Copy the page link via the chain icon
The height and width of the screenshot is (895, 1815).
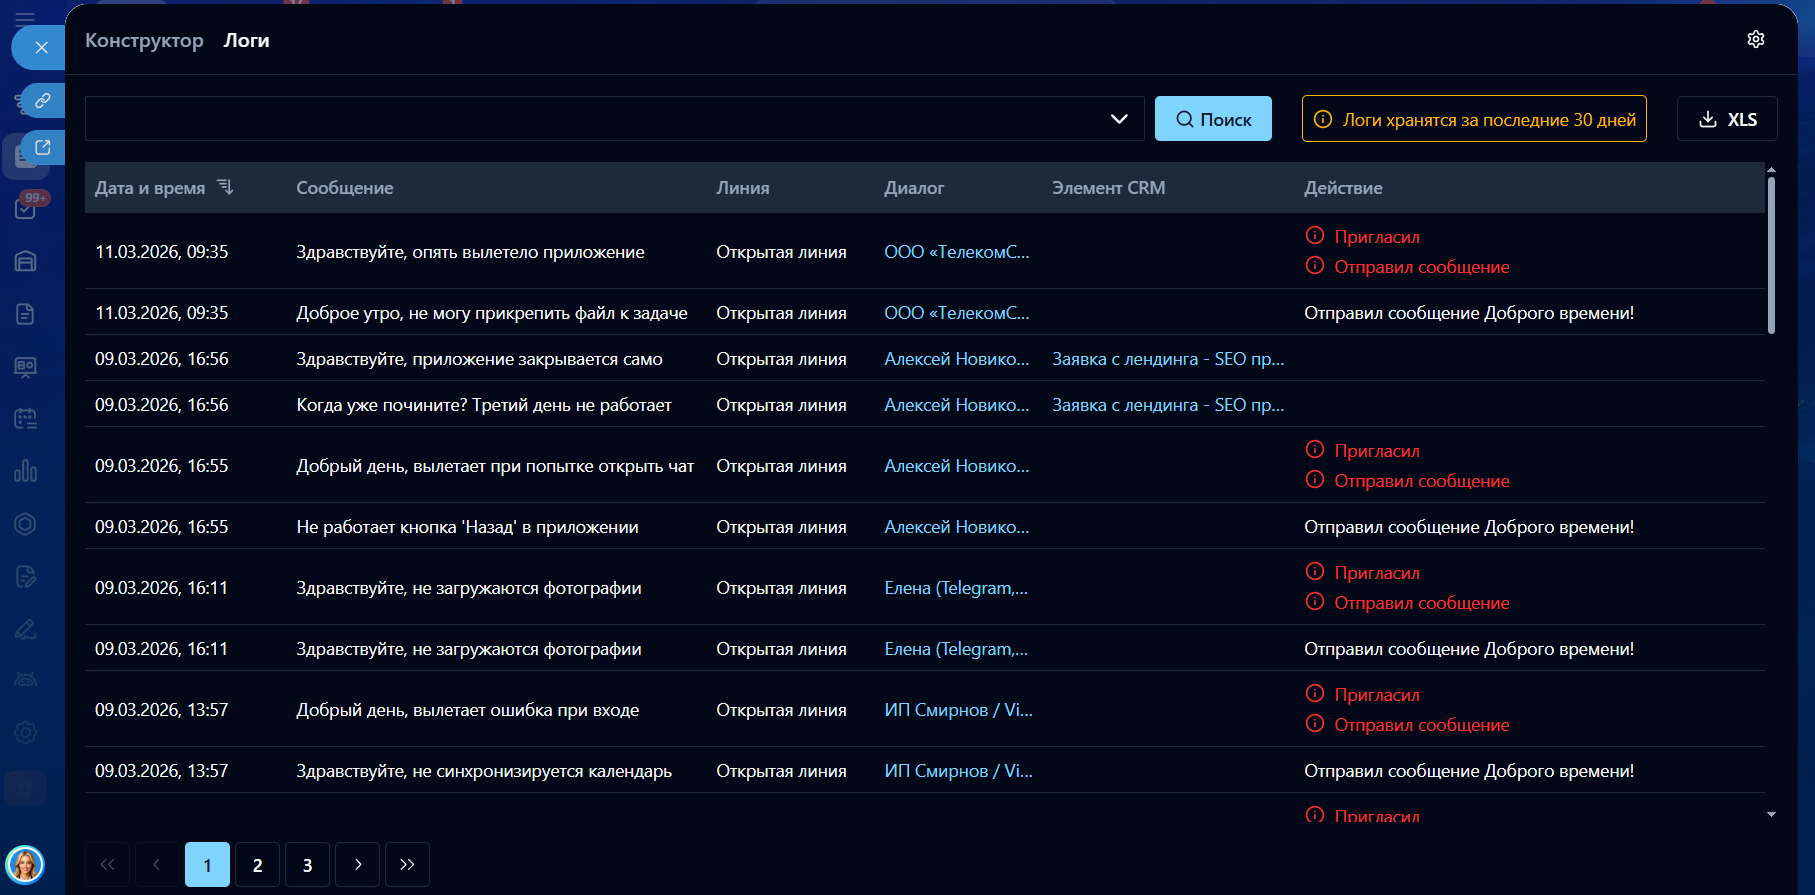(x=43, y=100)
